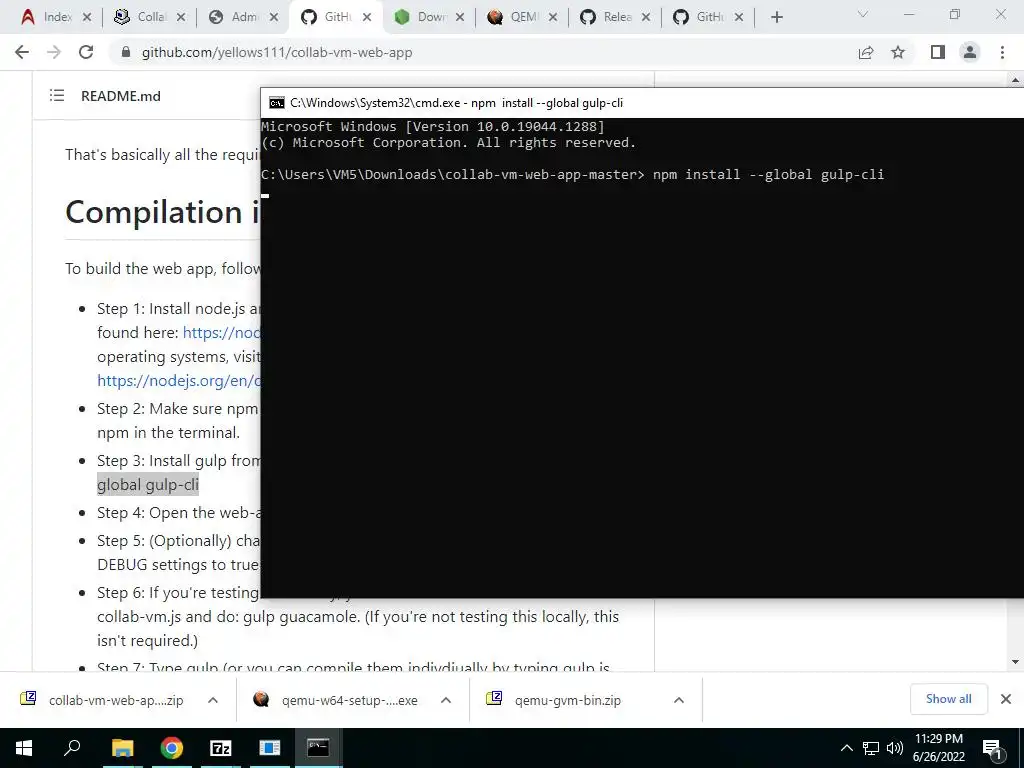Click the highlighted 'global gulp-cli' text
The image size is (1024, 768).
(148, 485)
